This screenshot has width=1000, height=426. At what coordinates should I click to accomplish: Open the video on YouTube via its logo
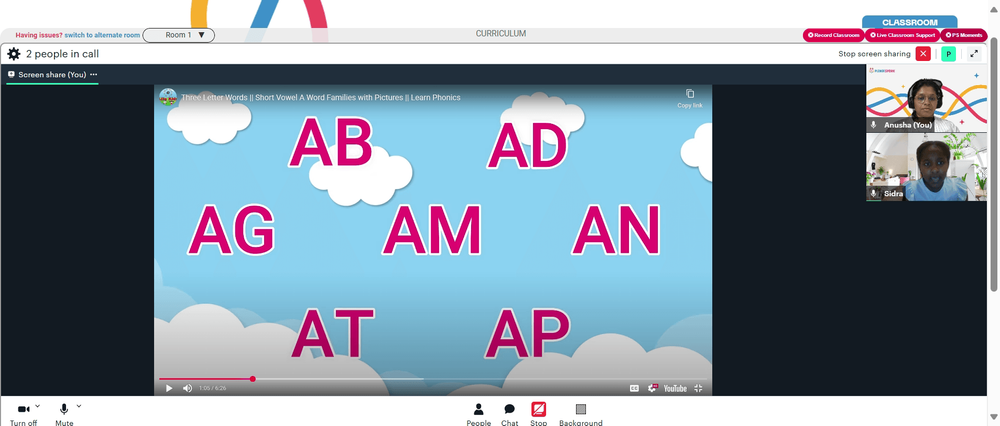[675, 388]
